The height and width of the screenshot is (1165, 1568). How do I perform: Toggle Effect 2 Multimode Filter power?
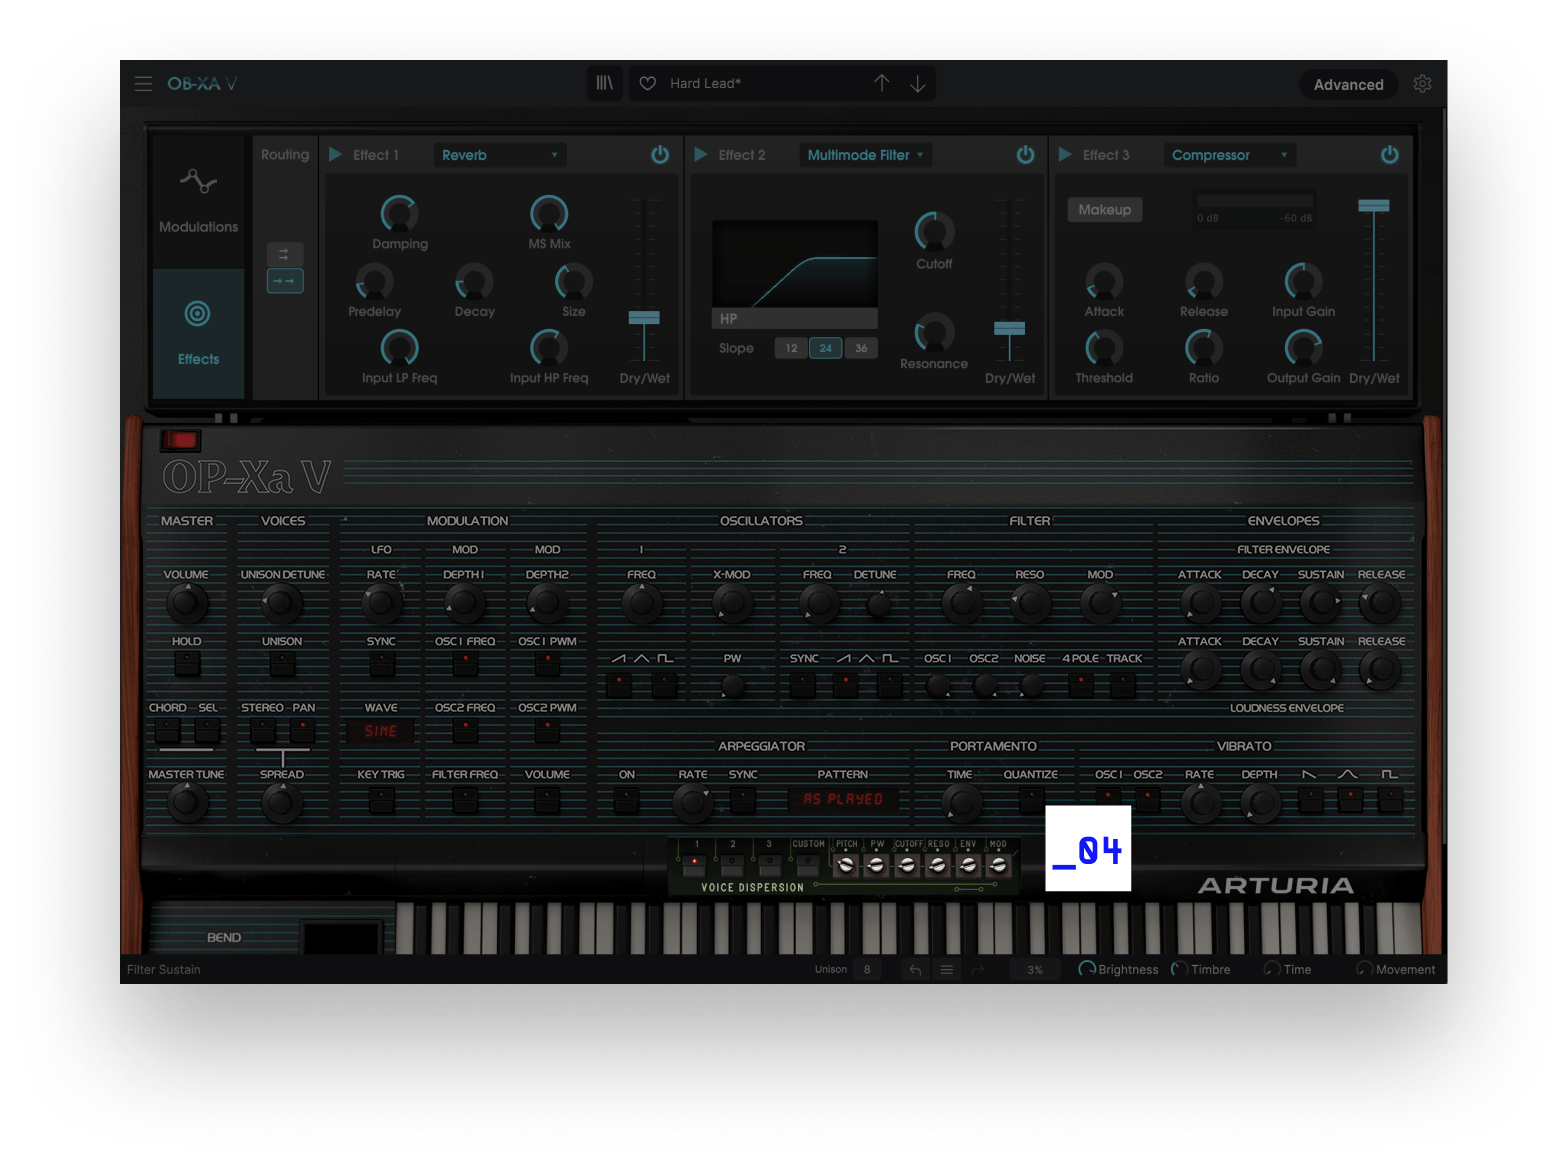tap(1025, 155)
